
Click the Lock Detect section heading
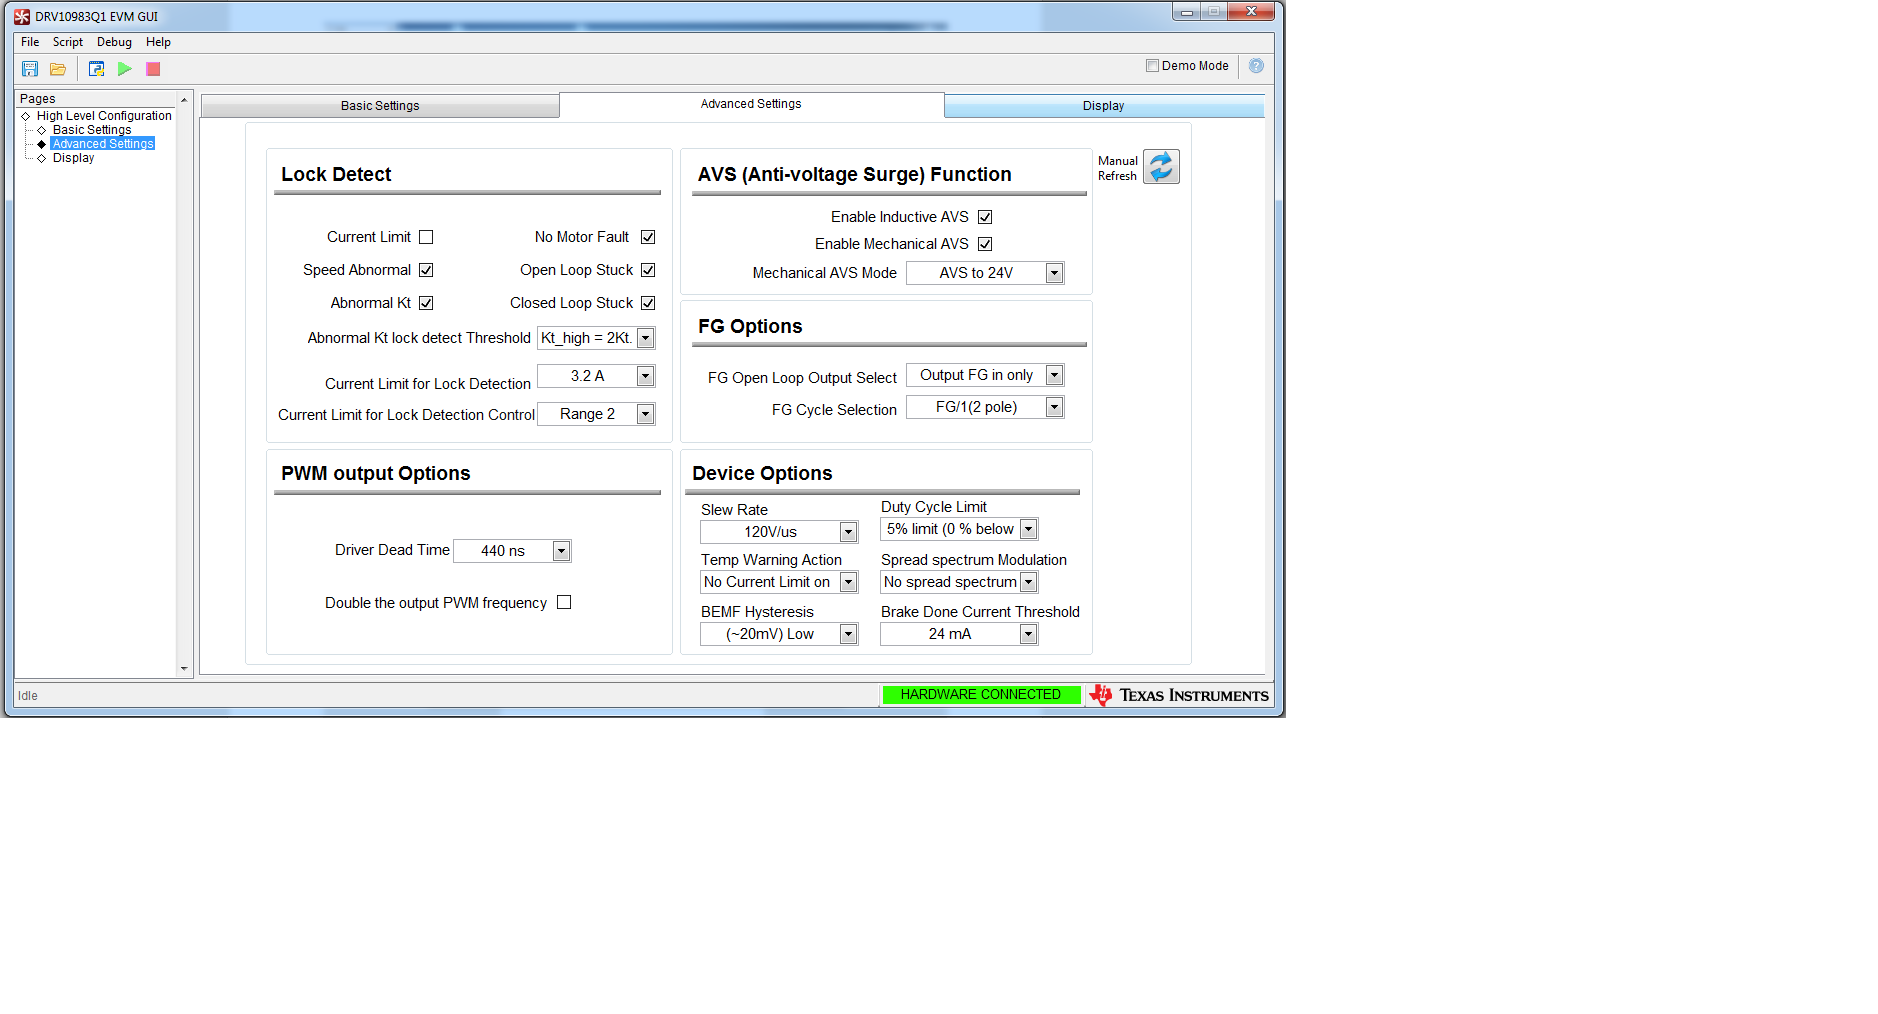point(336,174)
